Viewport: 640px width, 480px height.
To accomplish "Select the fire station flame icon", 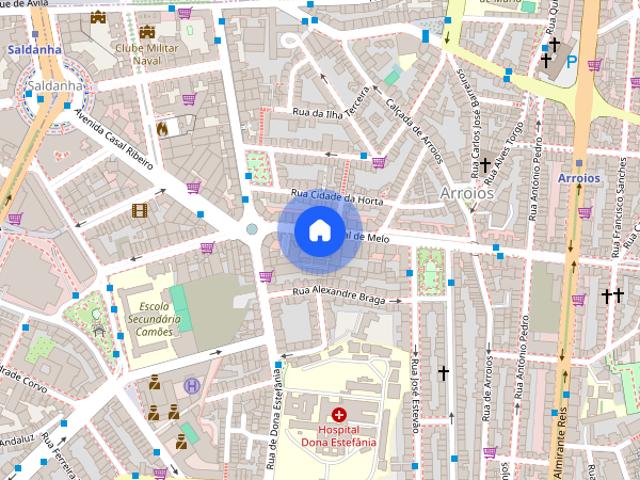I will [x=162, y=129].
